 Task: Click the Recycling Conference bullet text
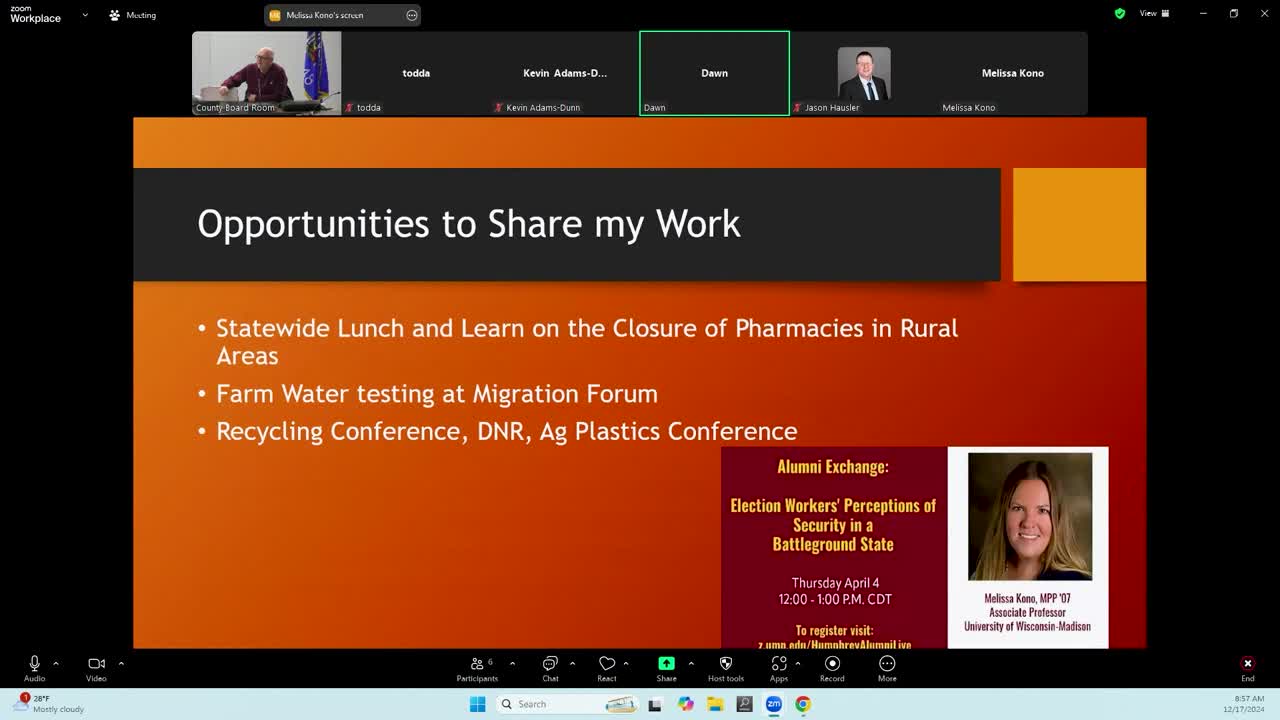(x=507, y=431)
